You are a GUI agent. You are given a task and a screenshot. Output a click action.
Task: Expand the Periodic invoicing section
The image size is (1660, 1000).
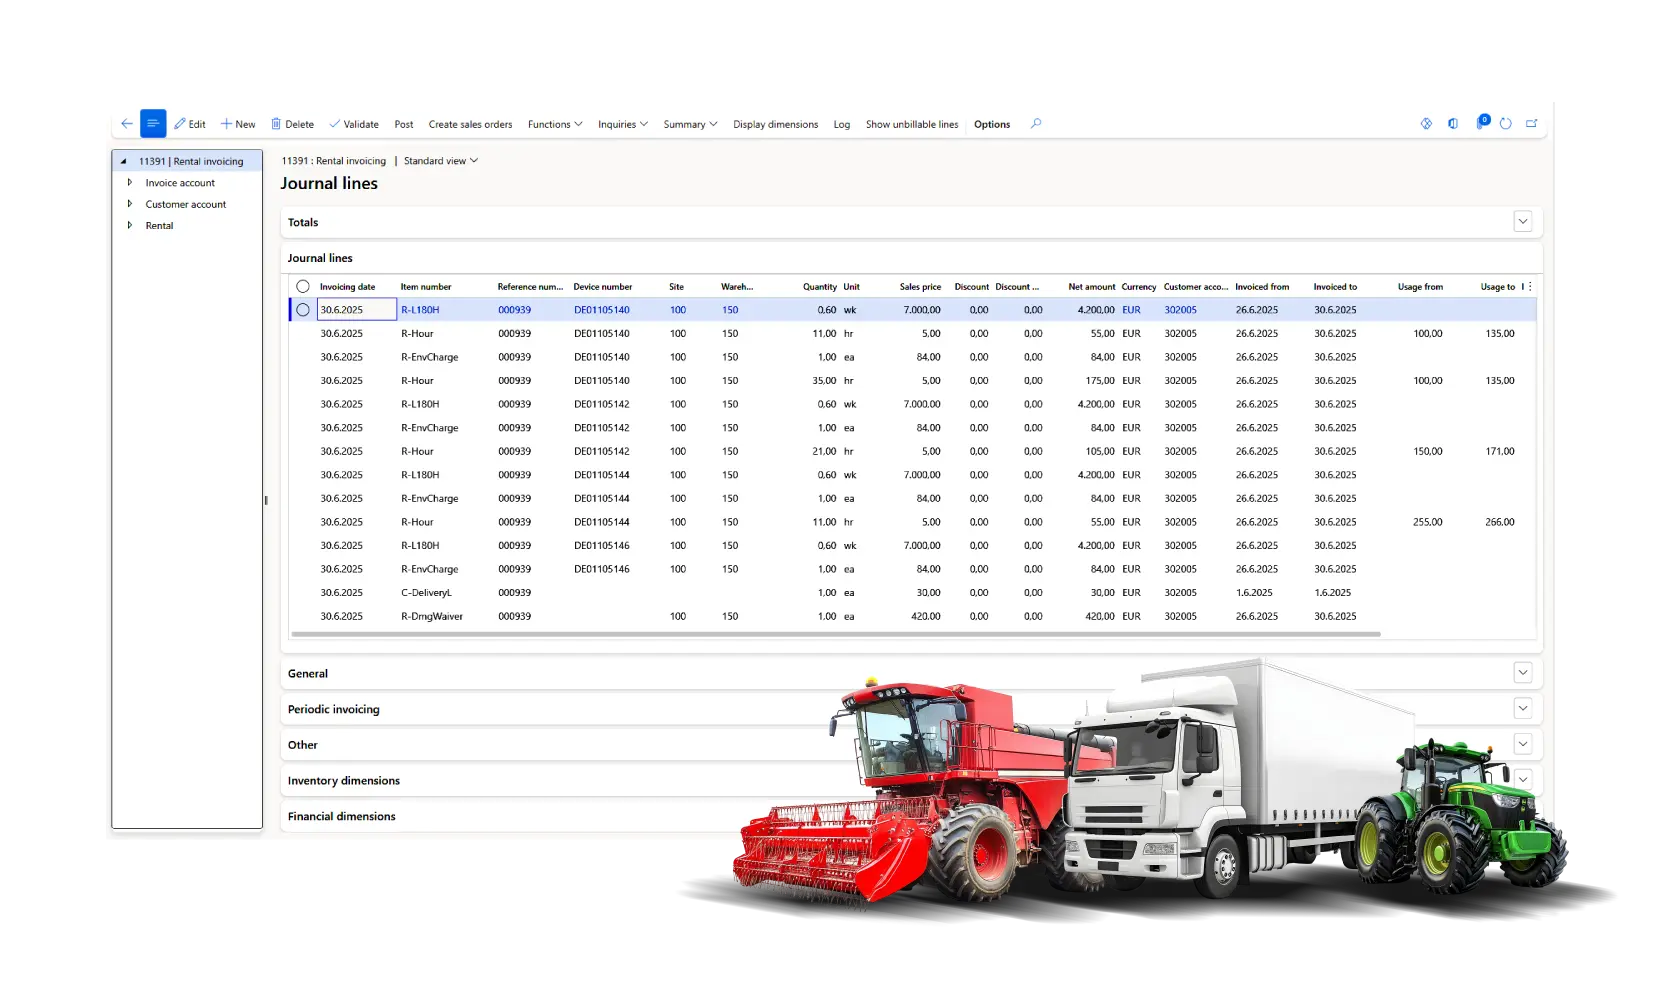point(1523,709)
